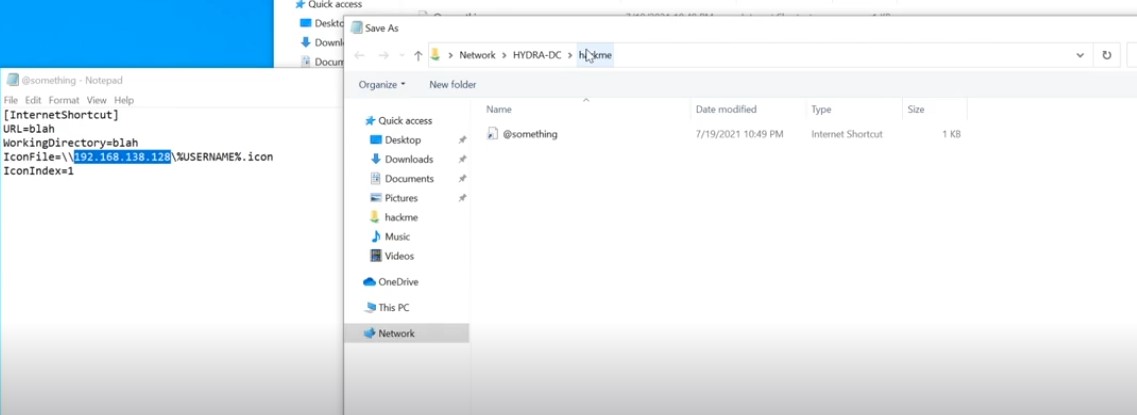Click the 1 KB size cell
1137x415 pixels.
point(951,134)
